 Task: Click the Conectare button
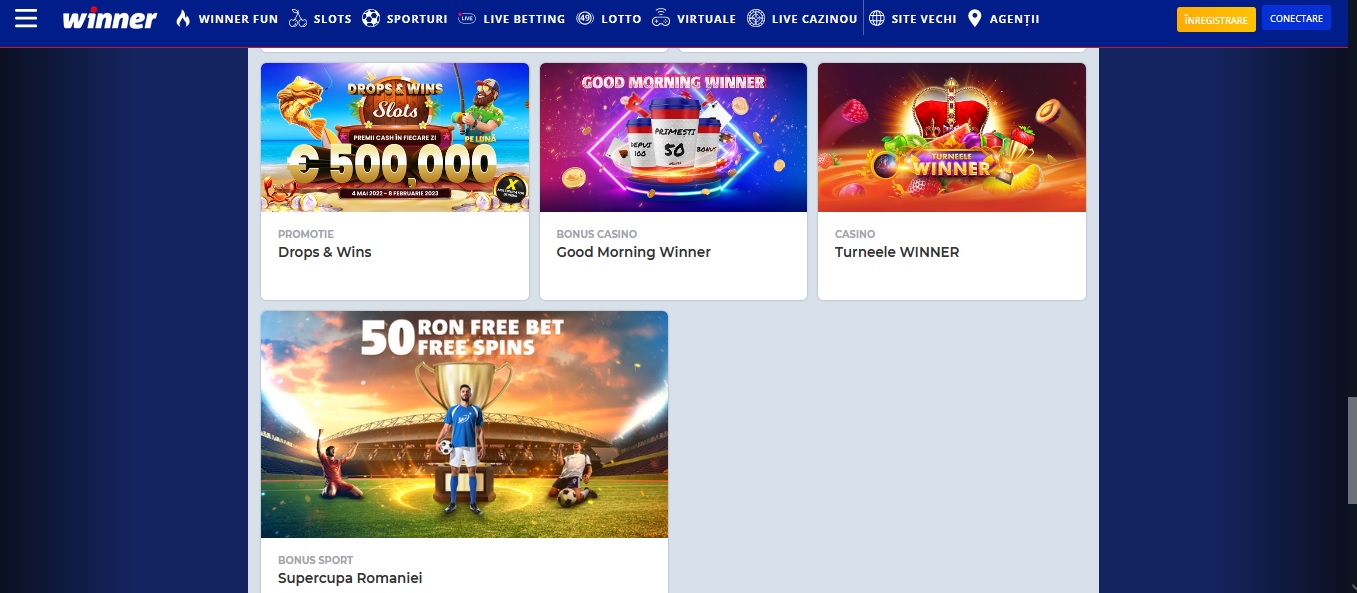tap(1296, 18)
